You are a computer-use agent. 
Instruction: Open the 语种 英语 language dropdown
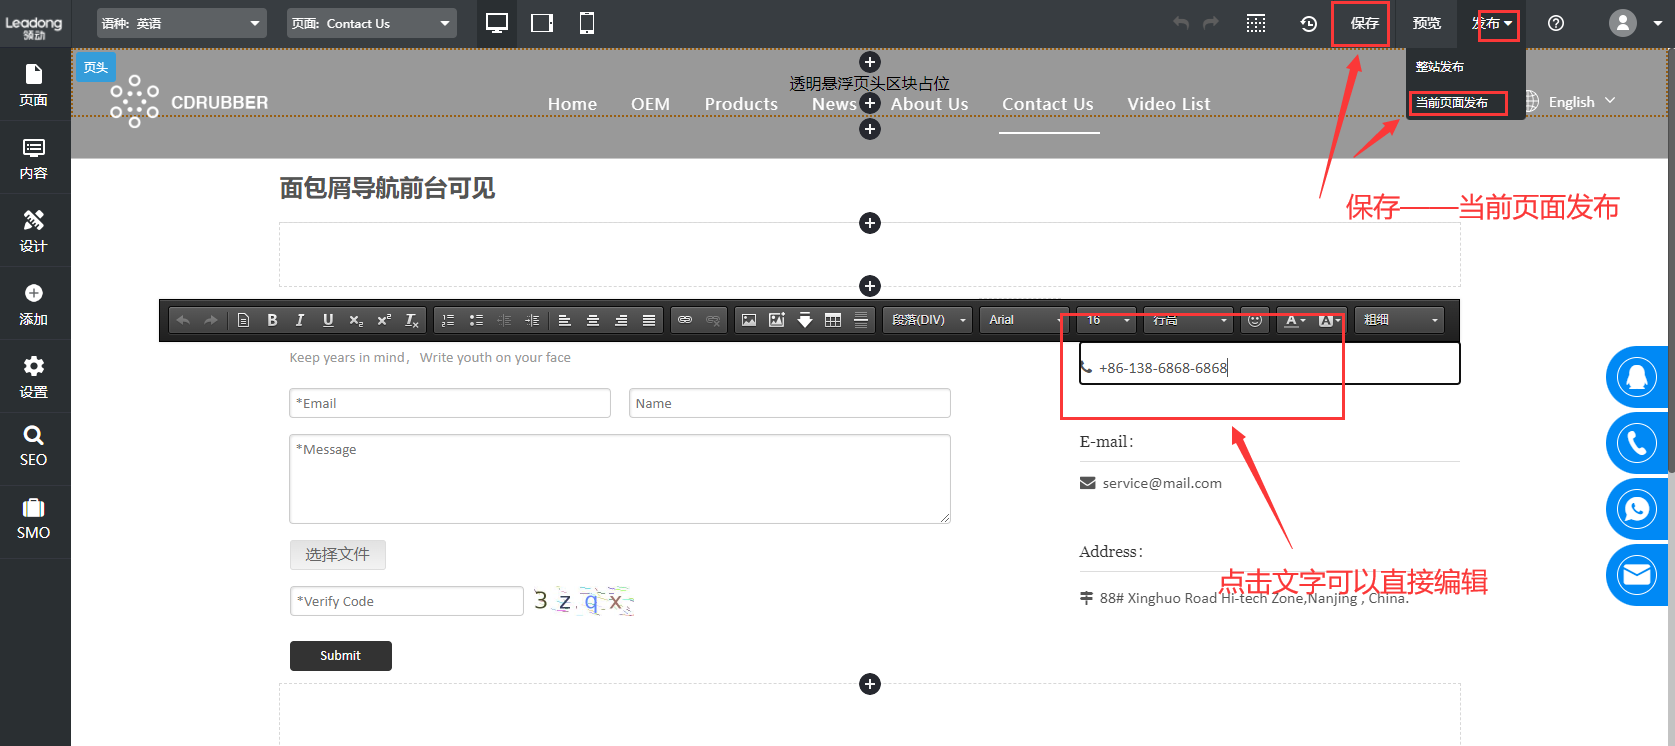[x=181, y=23]
